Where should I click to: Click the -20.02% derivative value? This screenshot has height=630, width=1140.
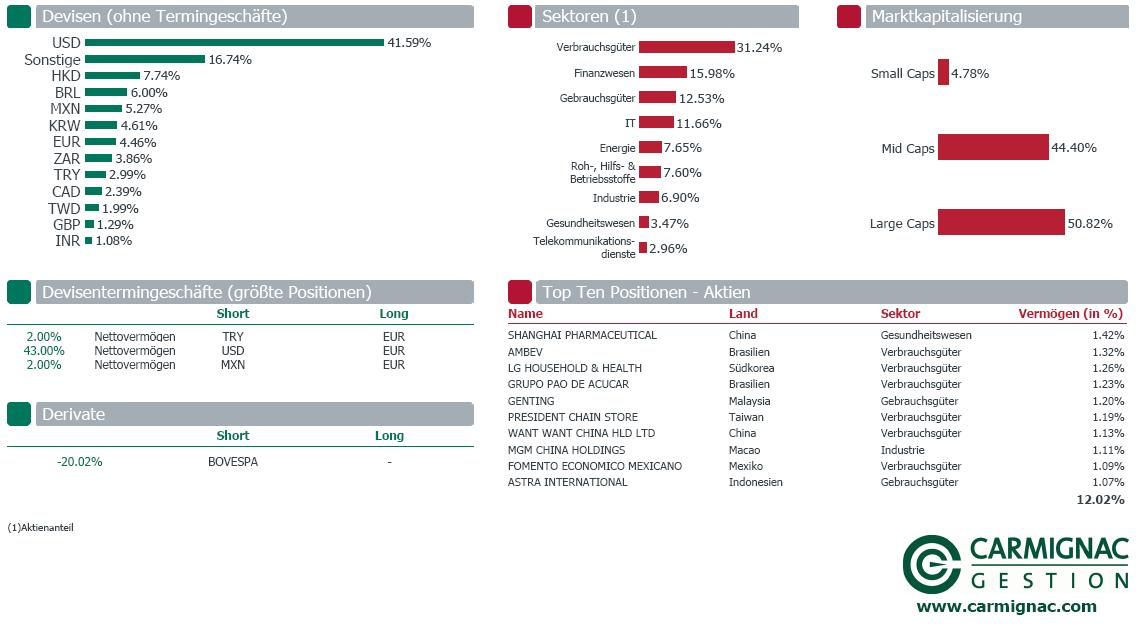coord(79,462)
